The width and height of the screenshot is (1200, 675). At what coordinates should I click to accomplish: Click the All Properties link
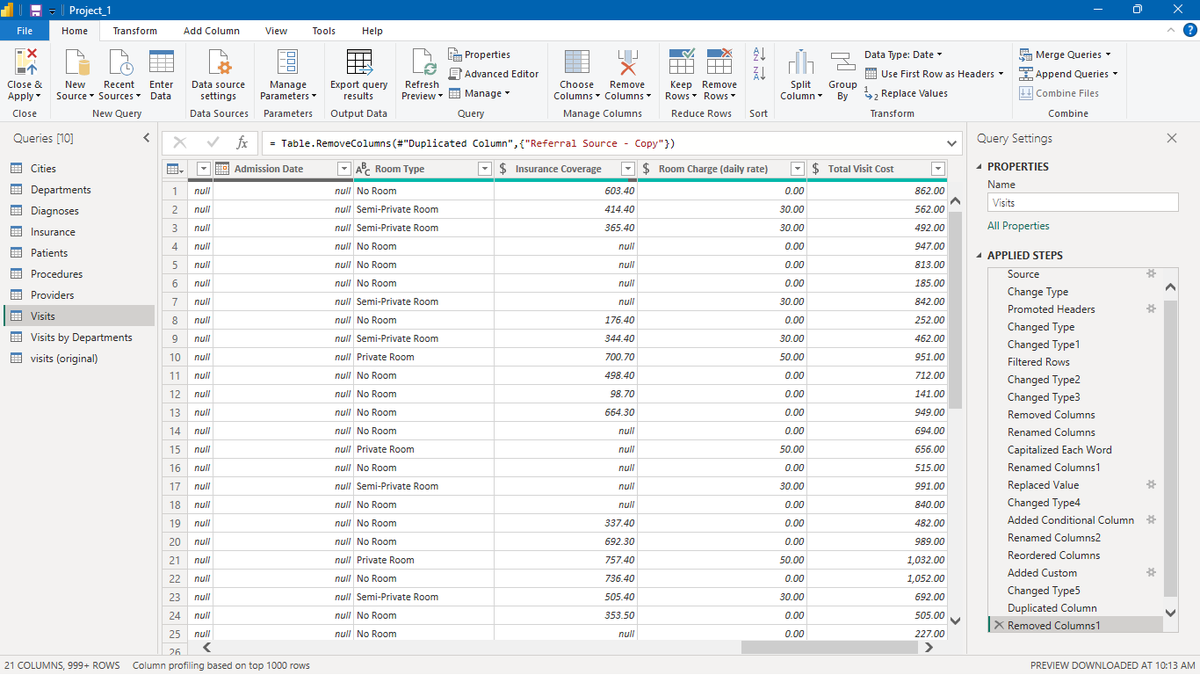pyautogui.click(x=1018, y=226)
